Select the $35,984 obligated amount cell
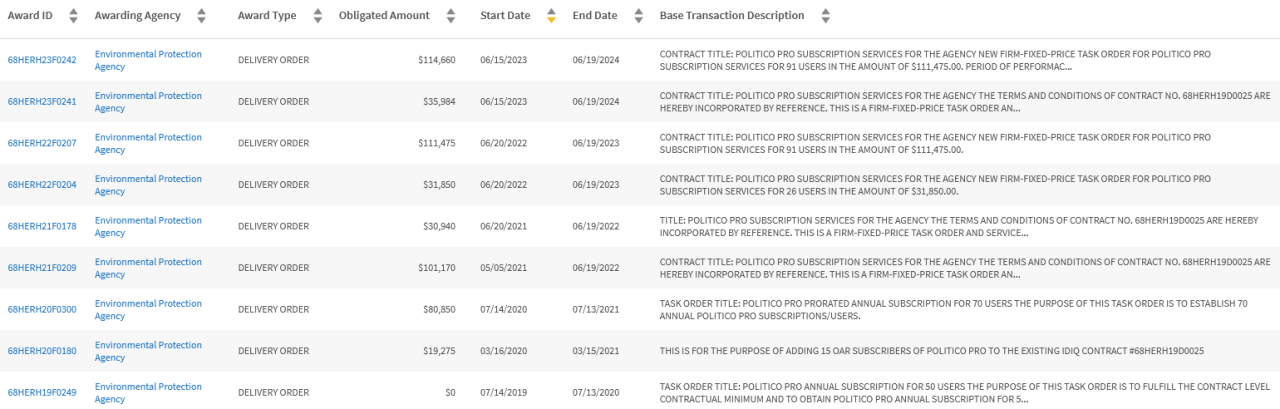Viewport: 1280px width, 409px height. (x=440, y=102)
